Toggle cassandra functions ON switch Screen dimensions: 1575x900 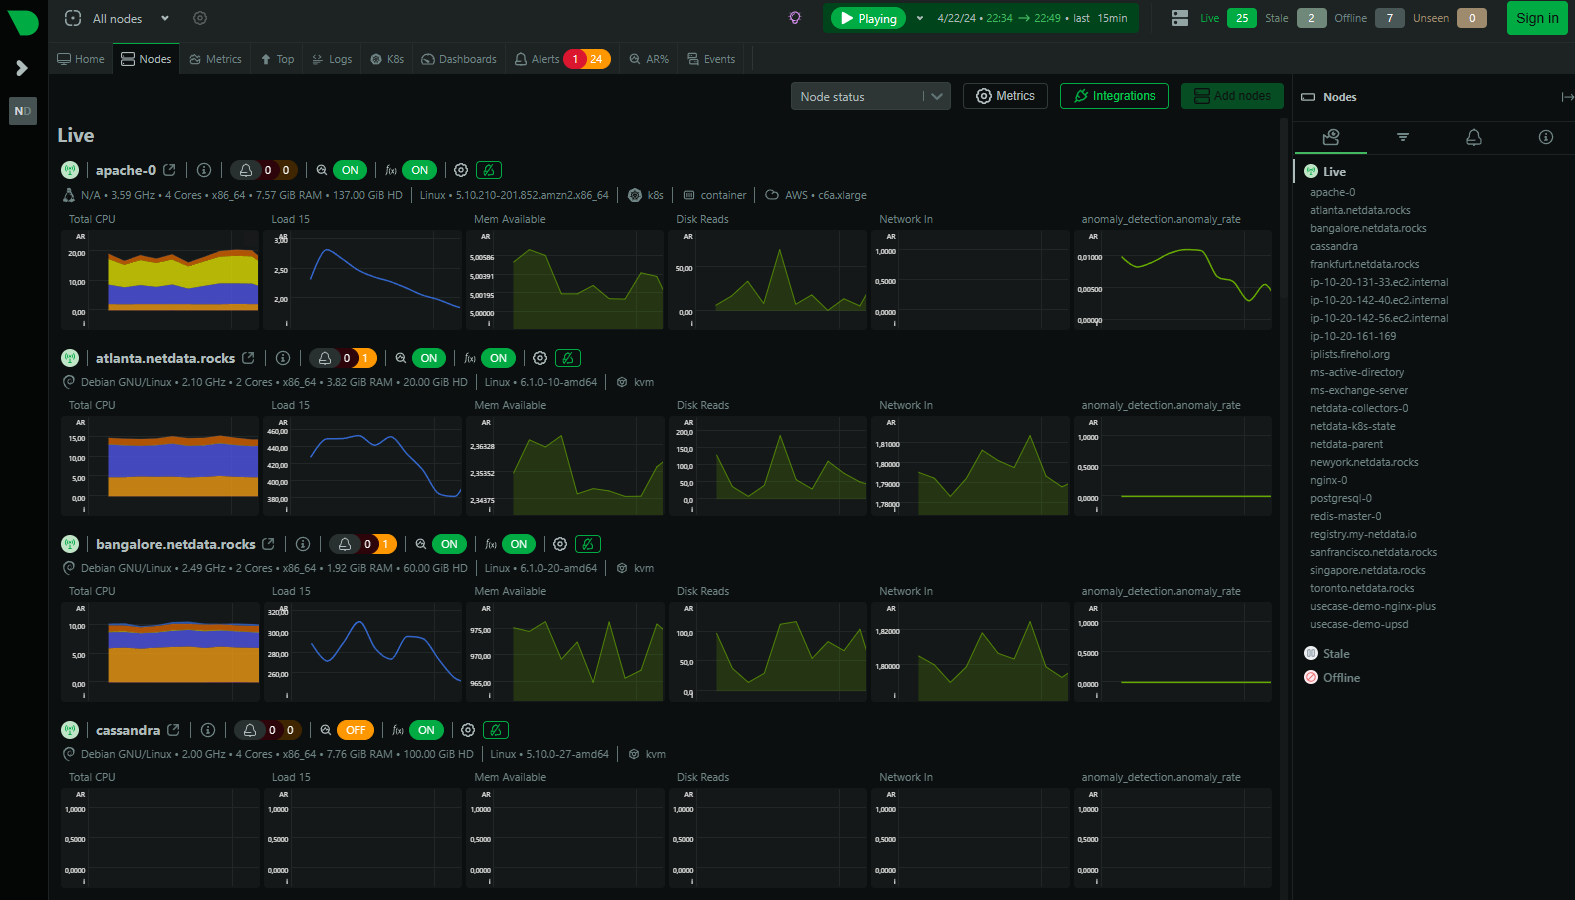[426, 730]
